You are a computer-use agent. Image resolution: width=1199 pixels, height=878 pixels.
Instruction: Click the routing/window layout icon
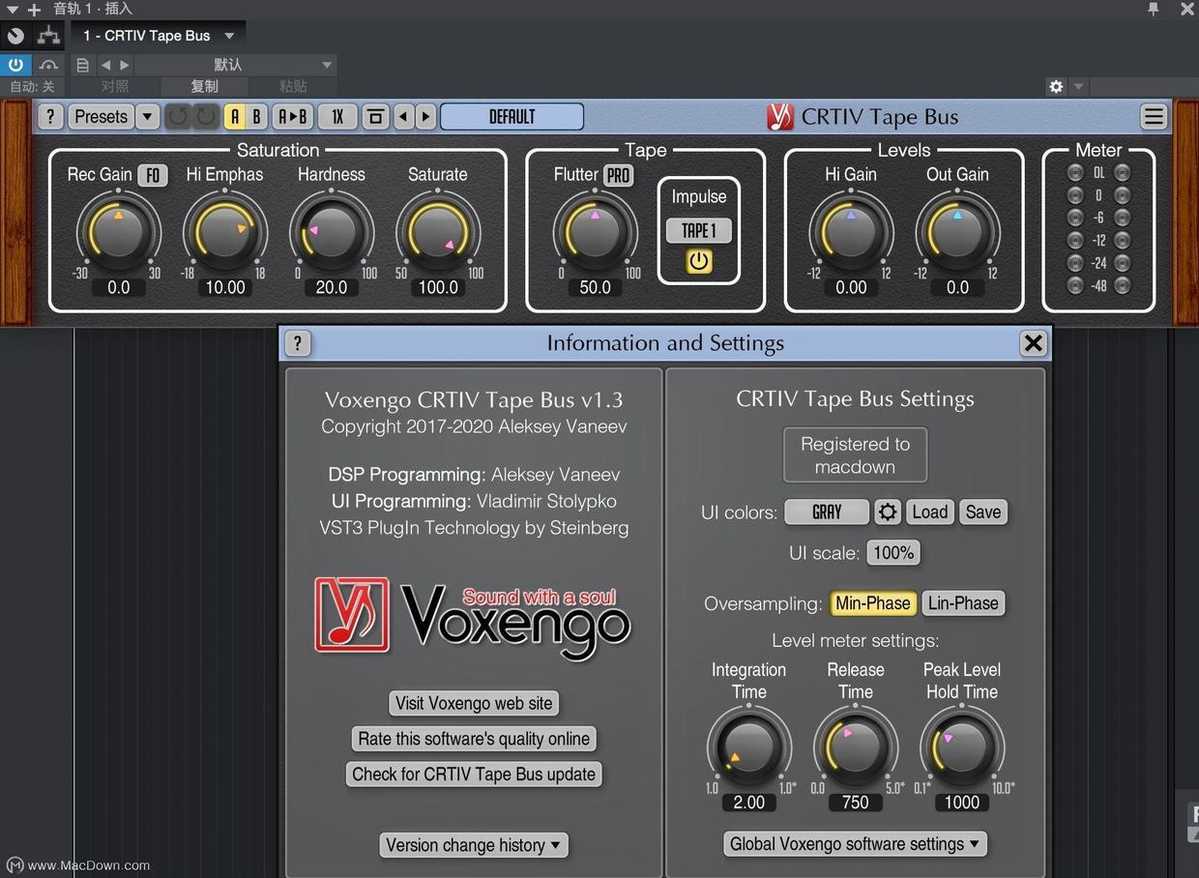click(375, 117)
